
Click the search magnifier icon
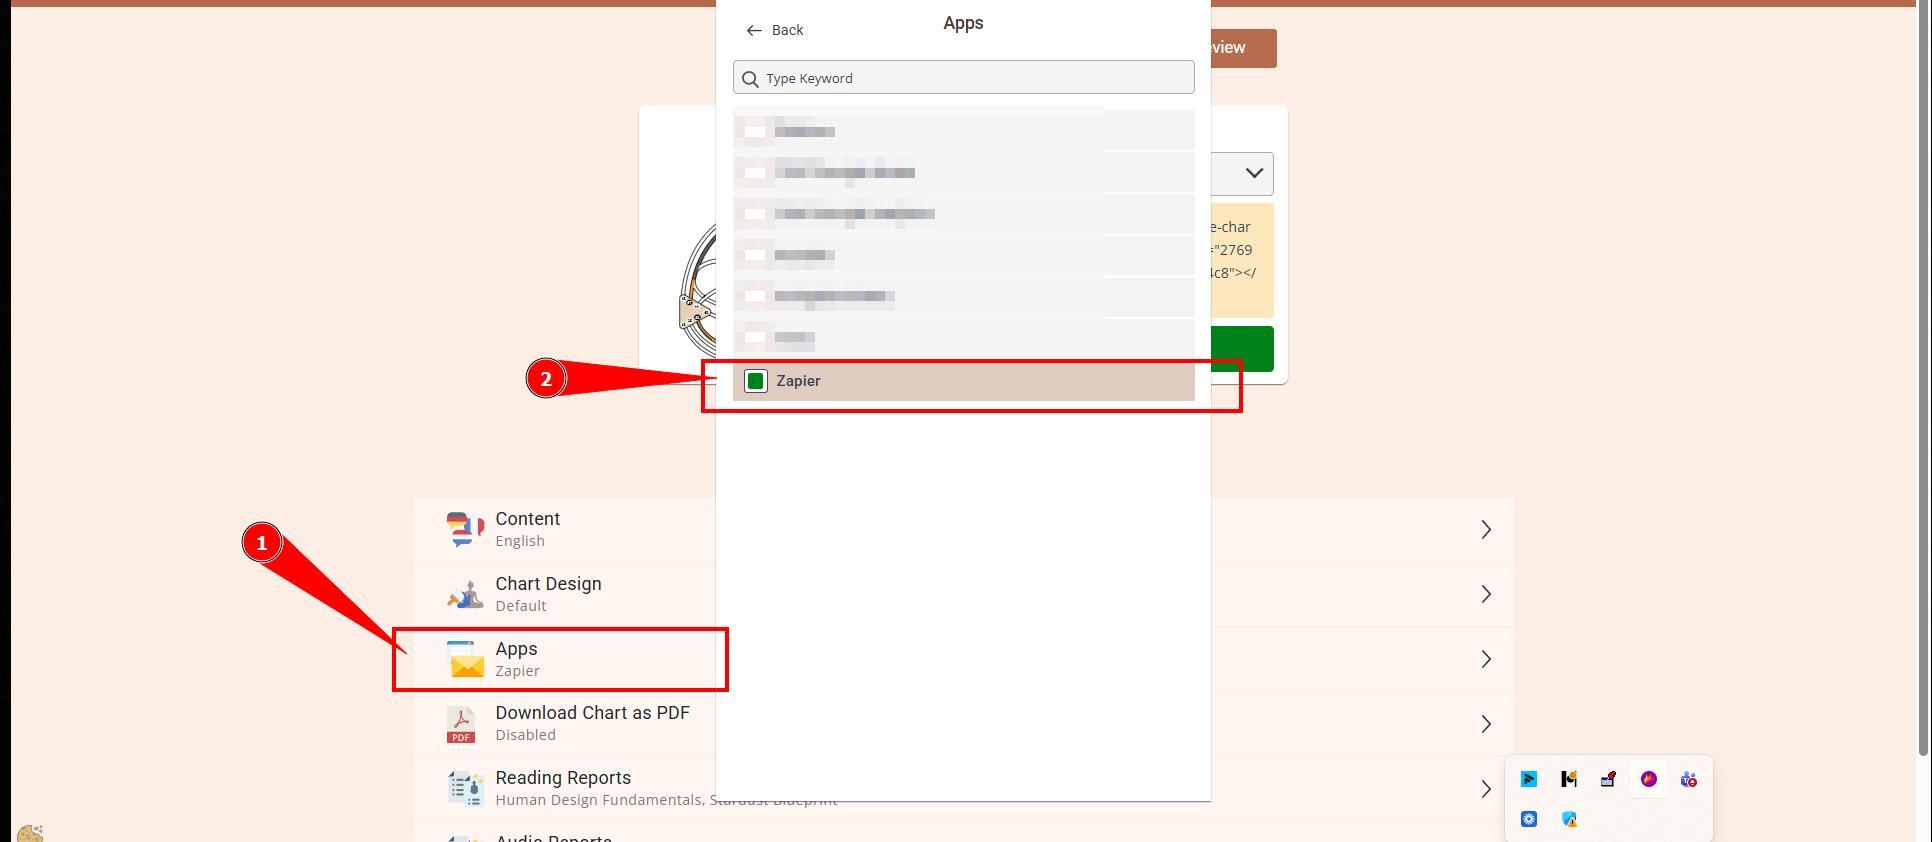click(x=751, y=78)
